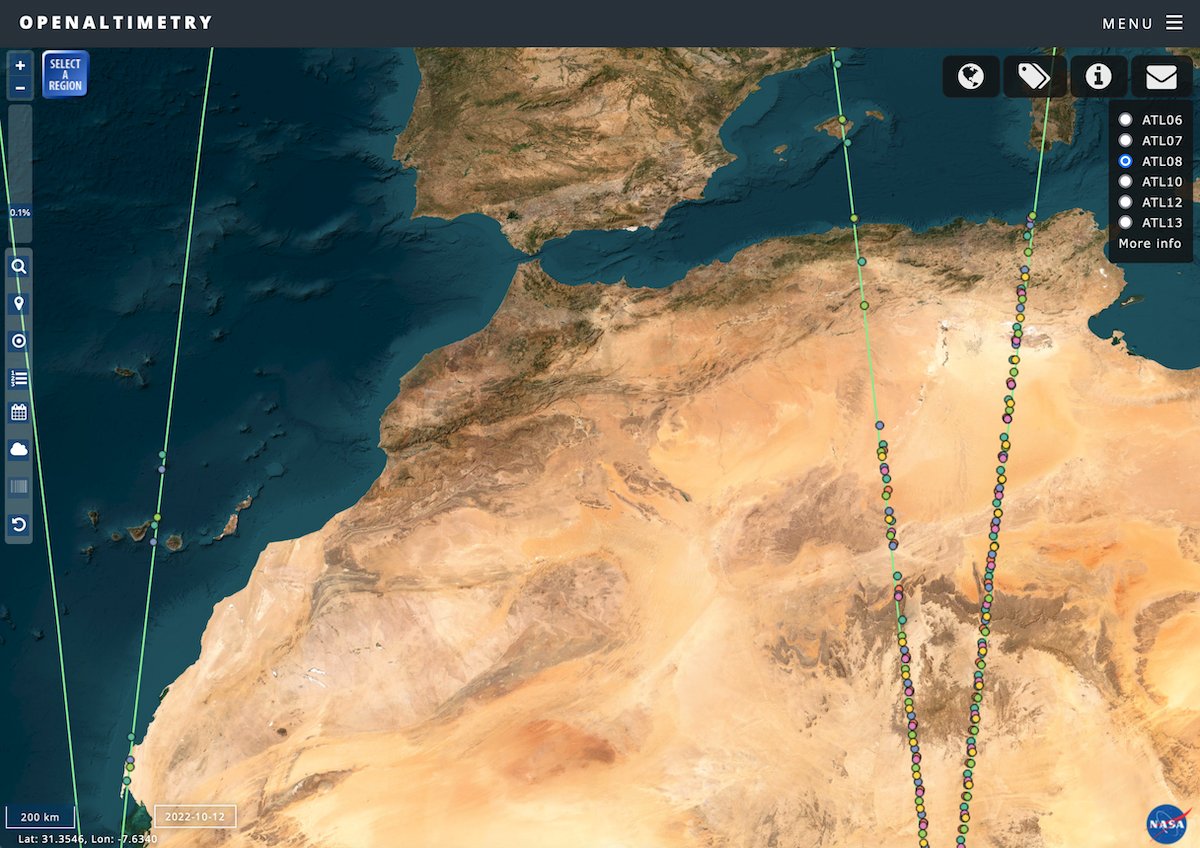Open the info panel icon
This screenshot has width=1200, height=848.
coord(1097,76)
